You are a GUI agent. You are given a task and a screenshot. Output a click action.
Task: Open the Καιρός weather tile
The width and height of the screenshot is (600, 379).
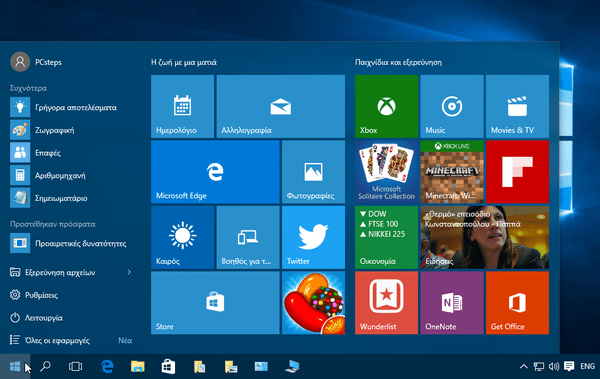pyautogui.click(x=183, y=237)
